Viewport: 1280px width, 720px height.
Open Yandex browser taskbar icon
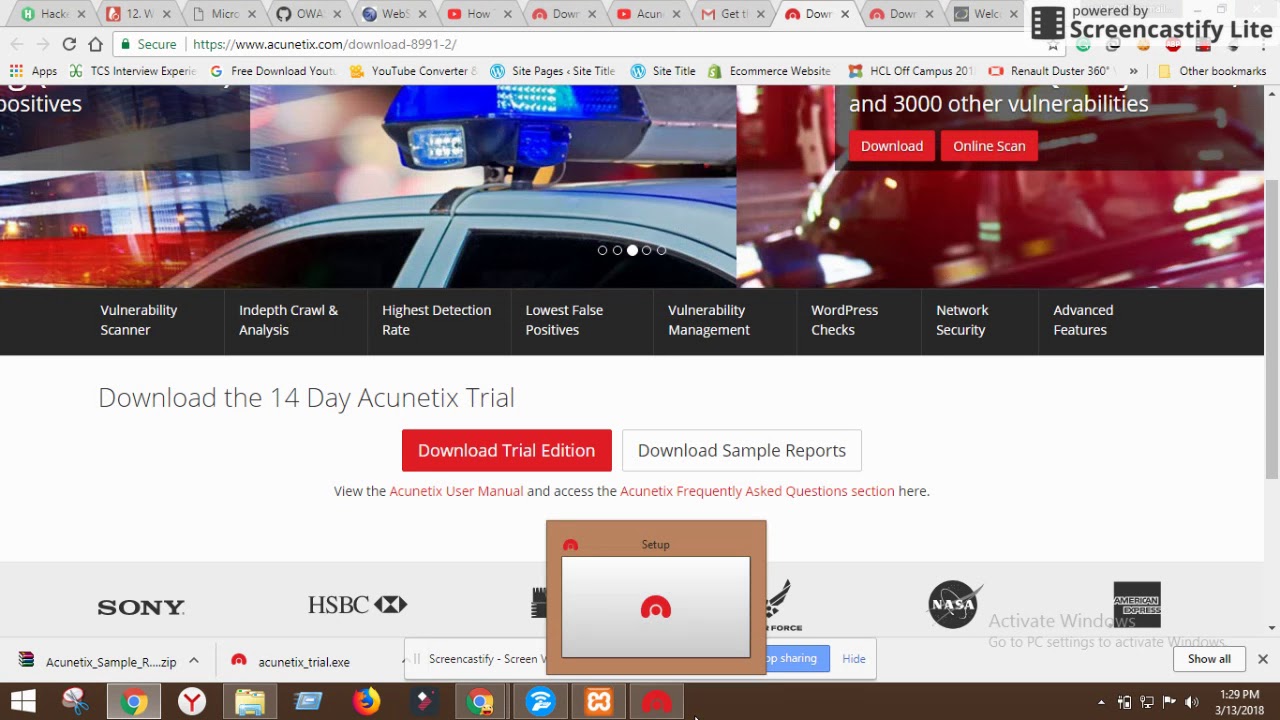tap(191, 702)
